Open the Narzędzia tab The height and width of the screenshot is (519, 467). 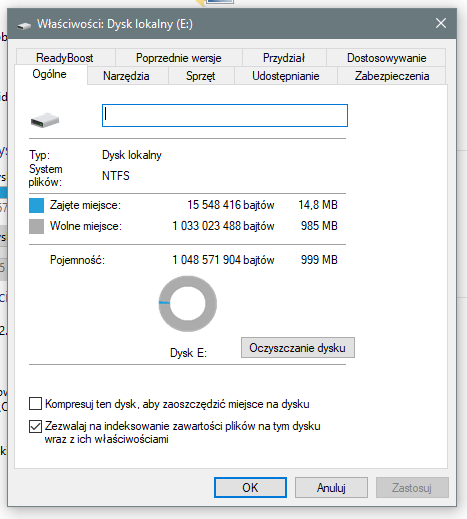(126, 76)
